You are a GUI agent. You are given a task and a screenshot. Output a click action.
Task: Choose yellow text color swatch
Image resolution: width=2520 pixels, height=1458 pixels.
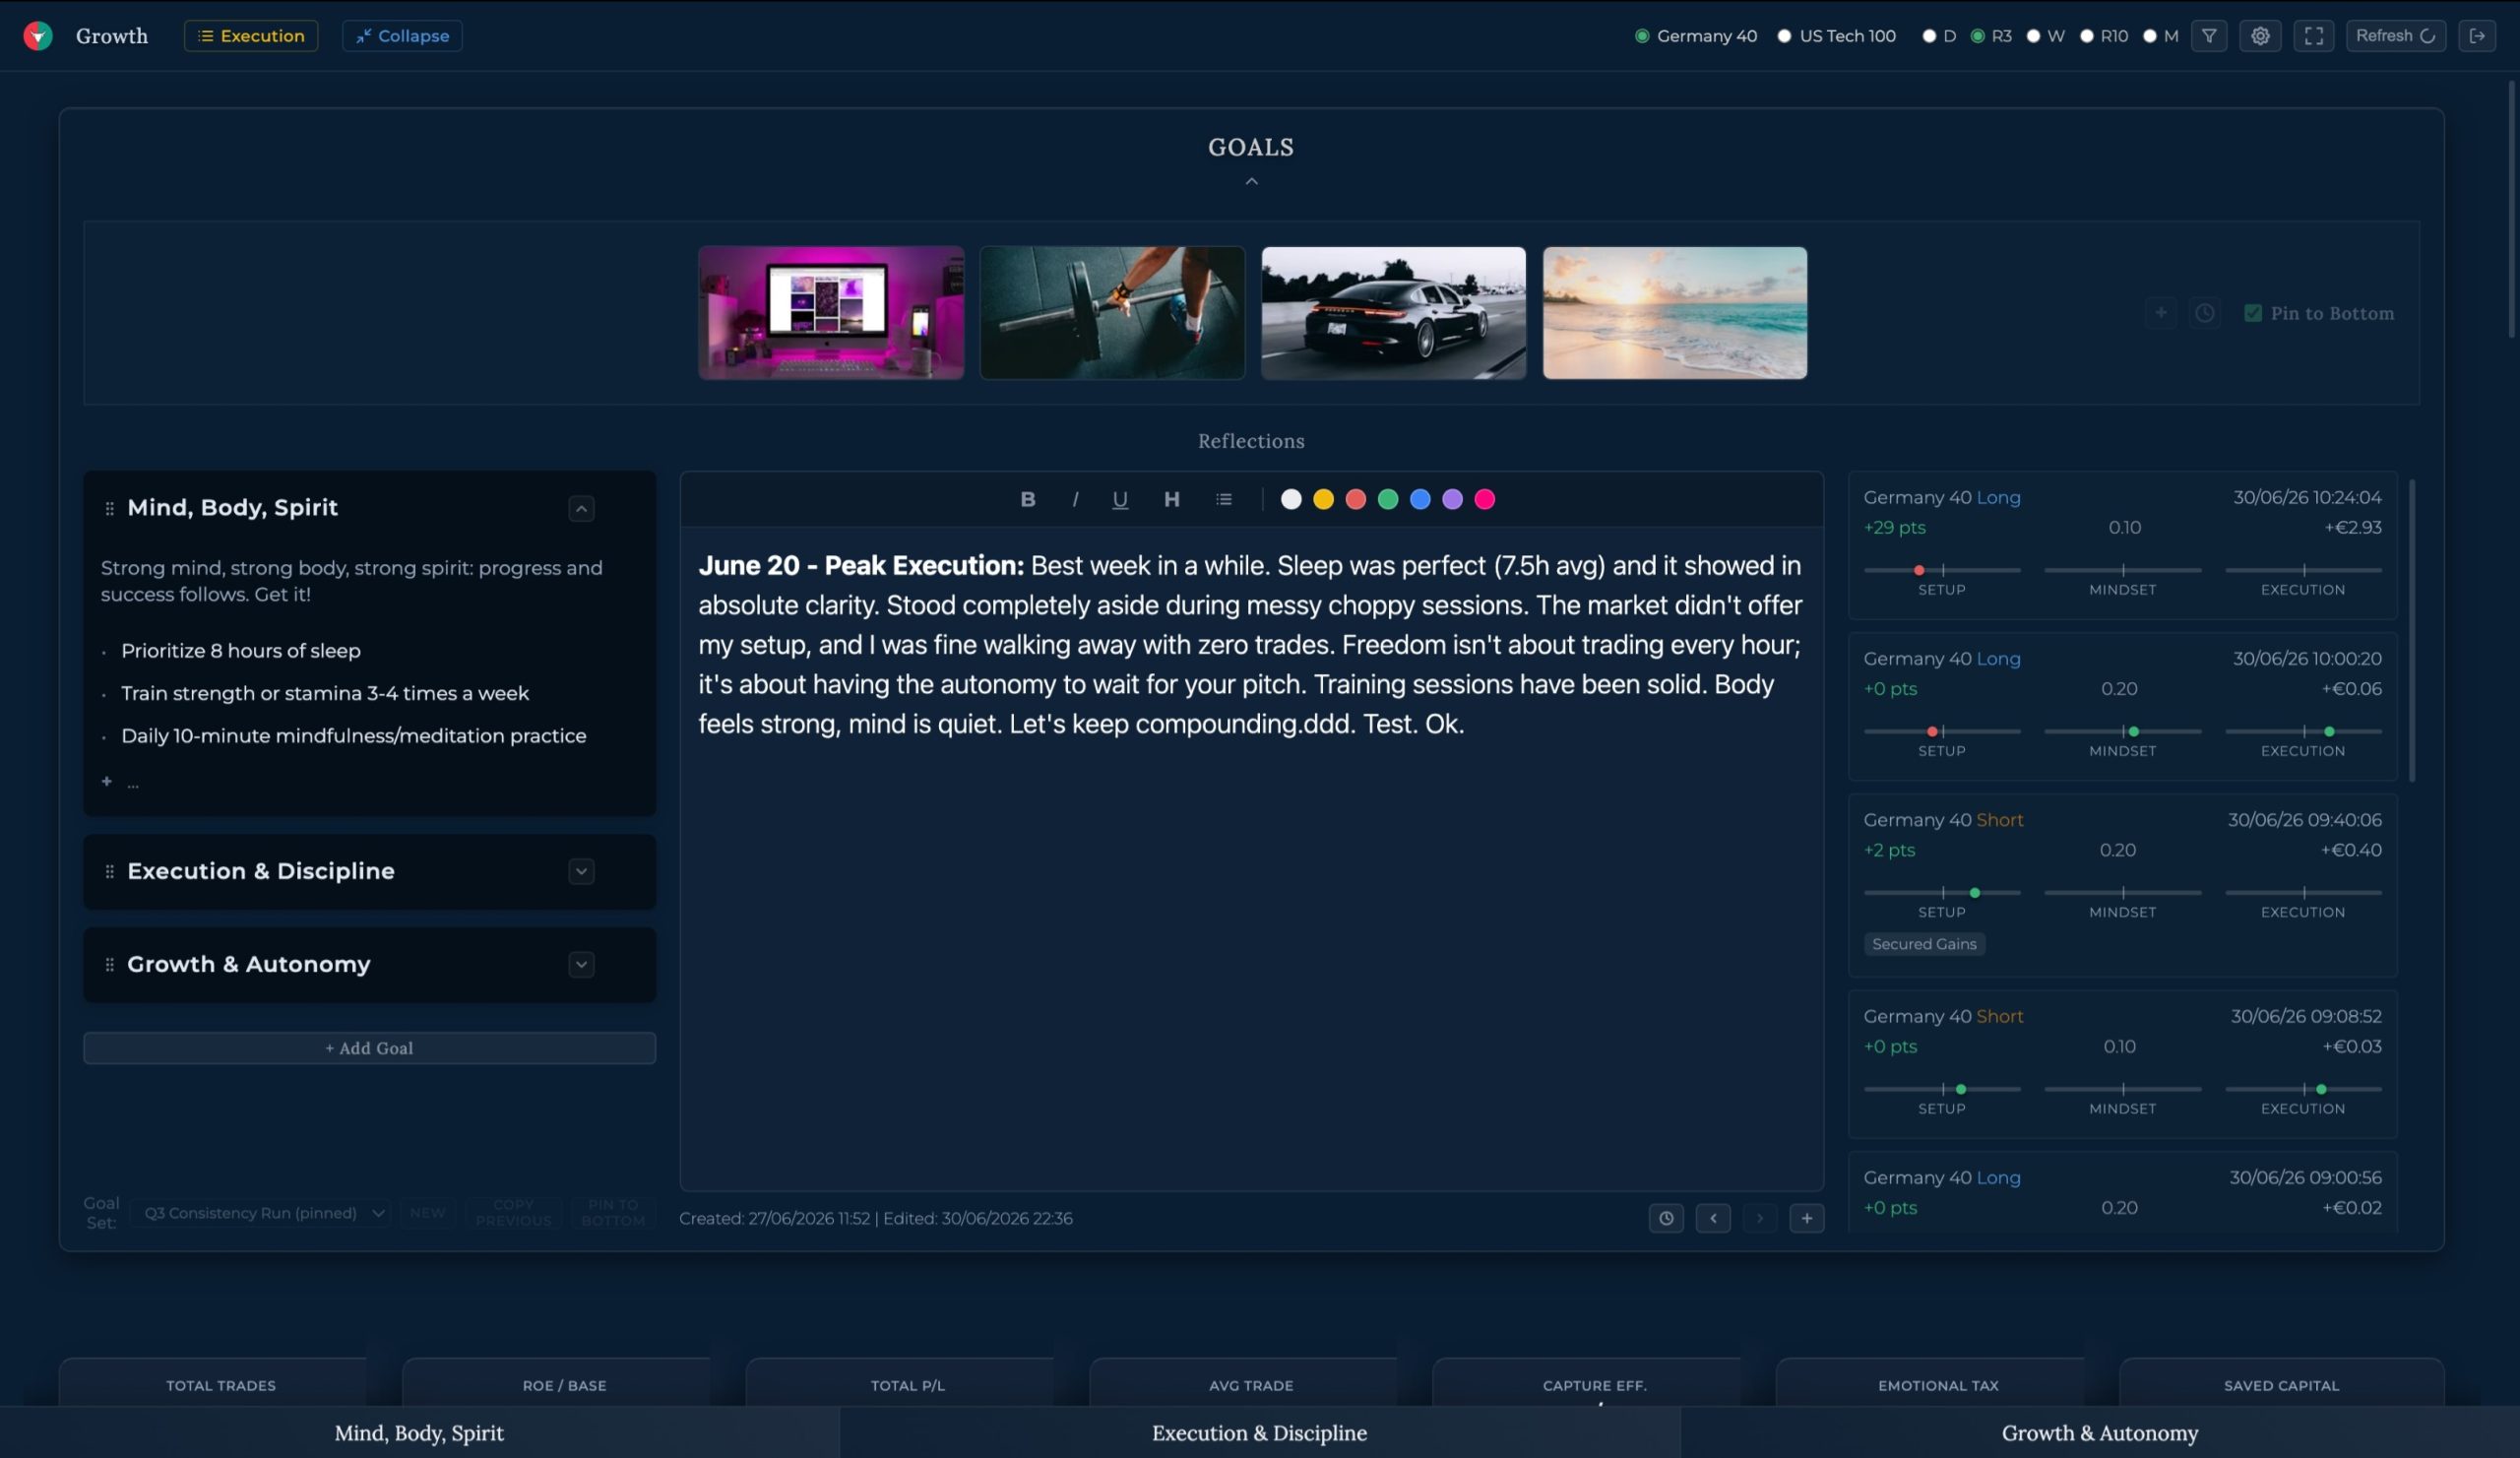[1323, 499]
